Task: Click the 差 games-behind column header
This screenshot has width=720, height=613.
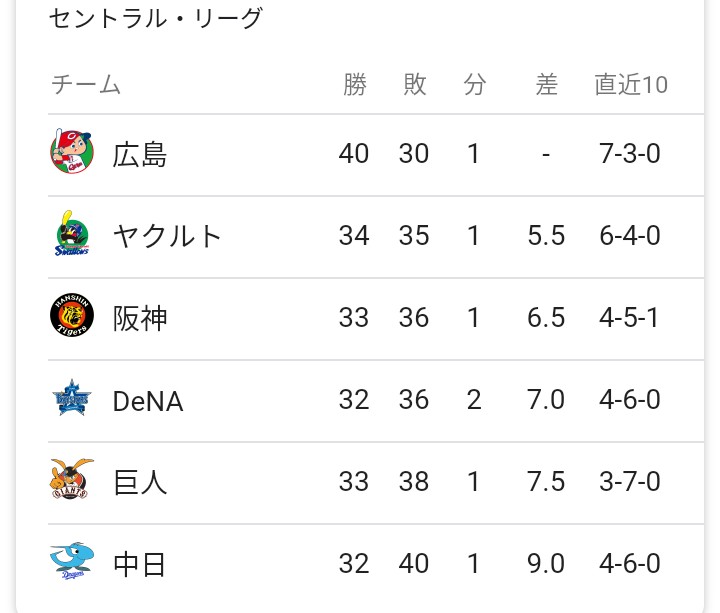Action: (546, 84)
